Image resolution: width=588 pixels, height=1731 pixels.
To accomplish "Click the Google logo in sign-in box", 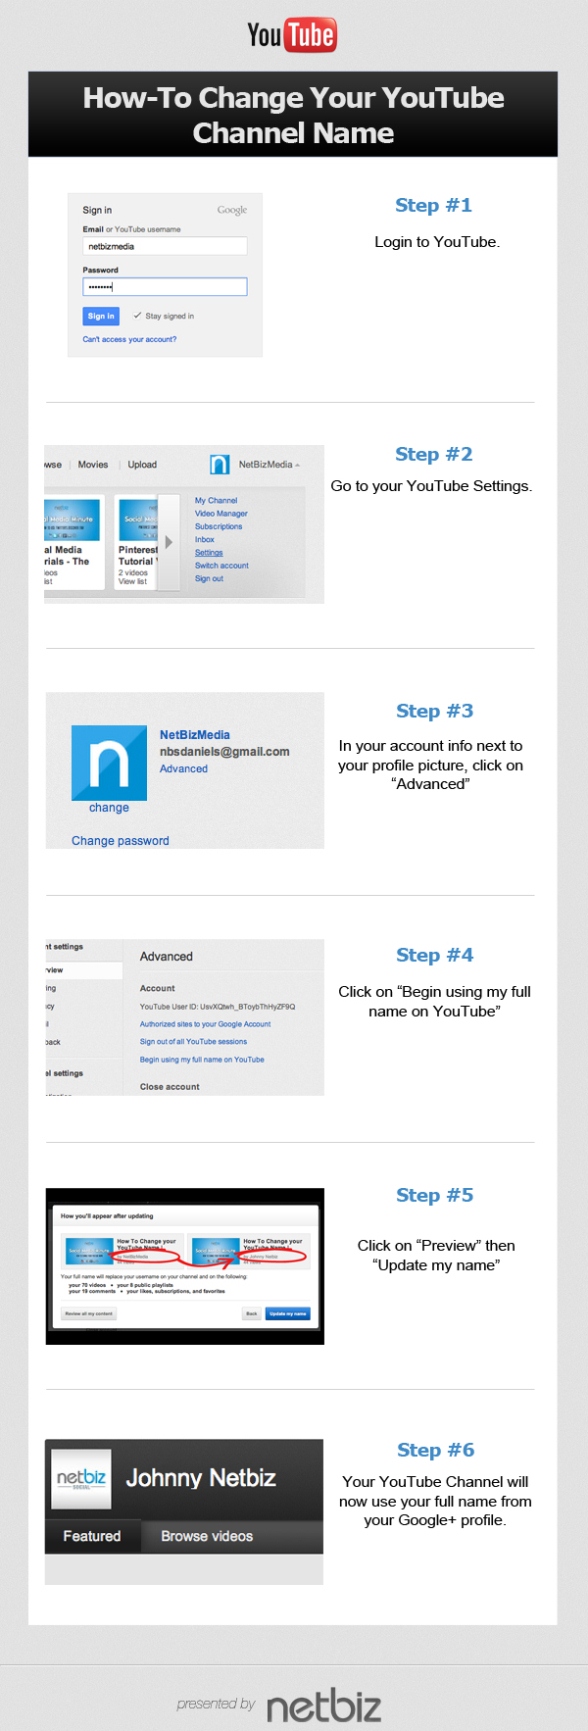I will point(232,210).
